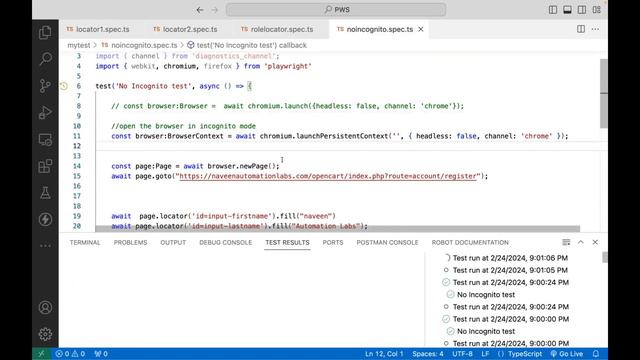Image resolution: width=640 pixels, height=360 pixels.
Task: Open the Extensions view
Action: coord(45,166)
